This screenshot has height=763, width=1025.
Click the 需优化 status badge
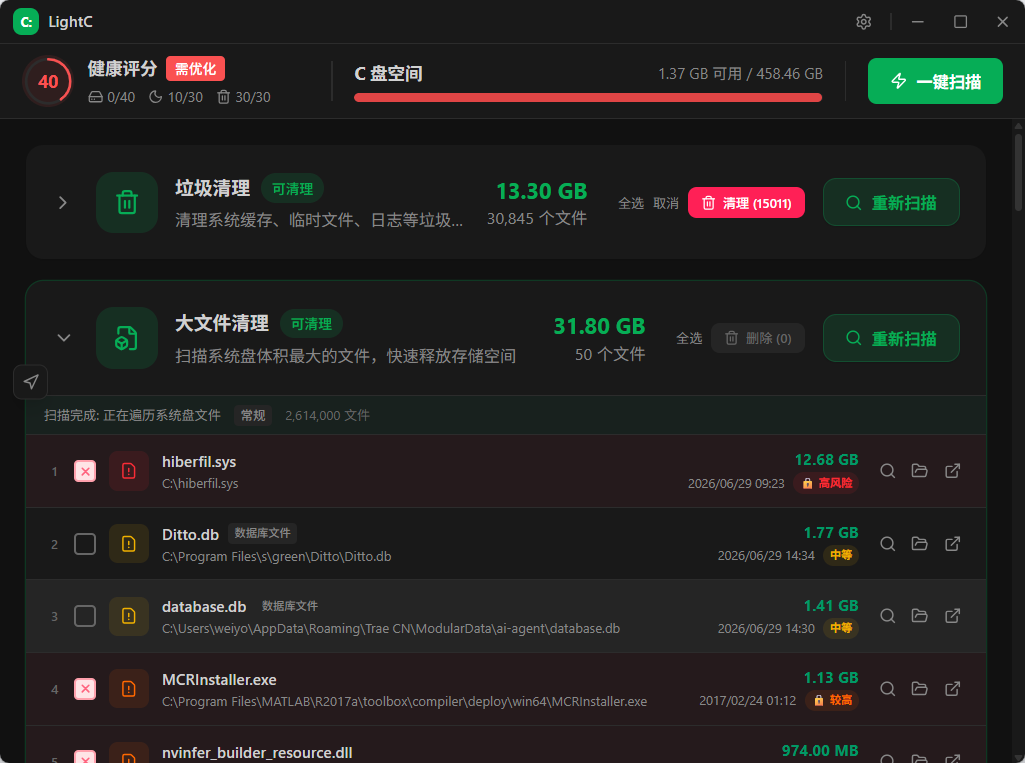point(195,69)
